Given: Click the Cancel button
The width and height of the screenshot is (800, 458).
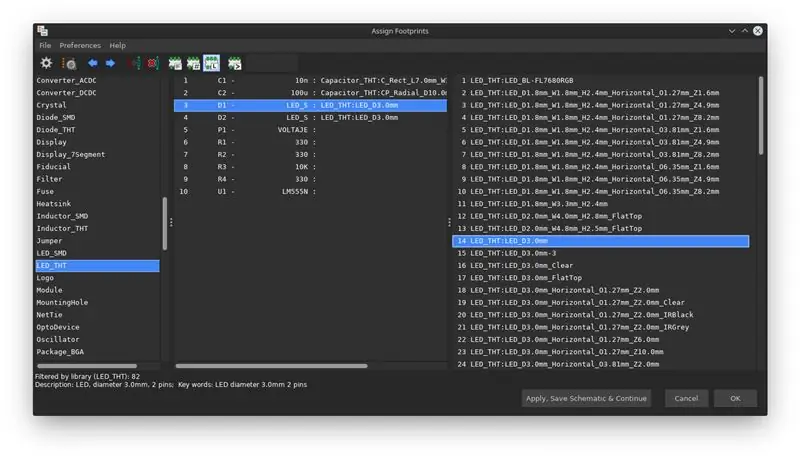Looking at the screenshot, I should point(686,398).
